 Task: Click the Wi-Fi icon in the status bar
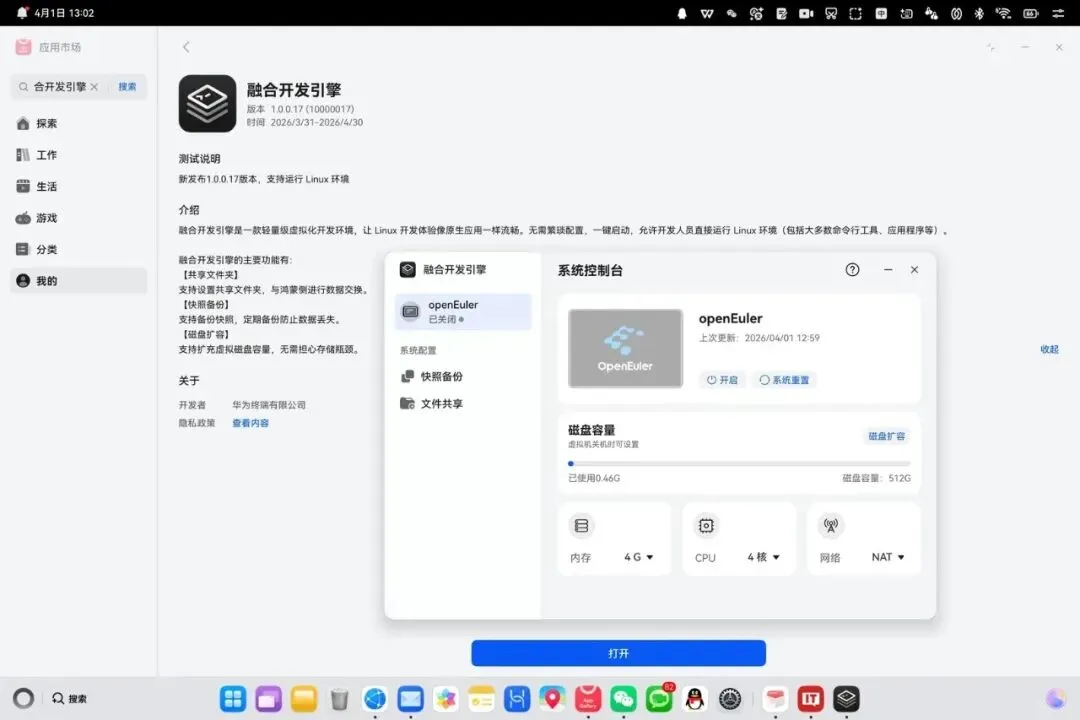[x=1003, y=13]
